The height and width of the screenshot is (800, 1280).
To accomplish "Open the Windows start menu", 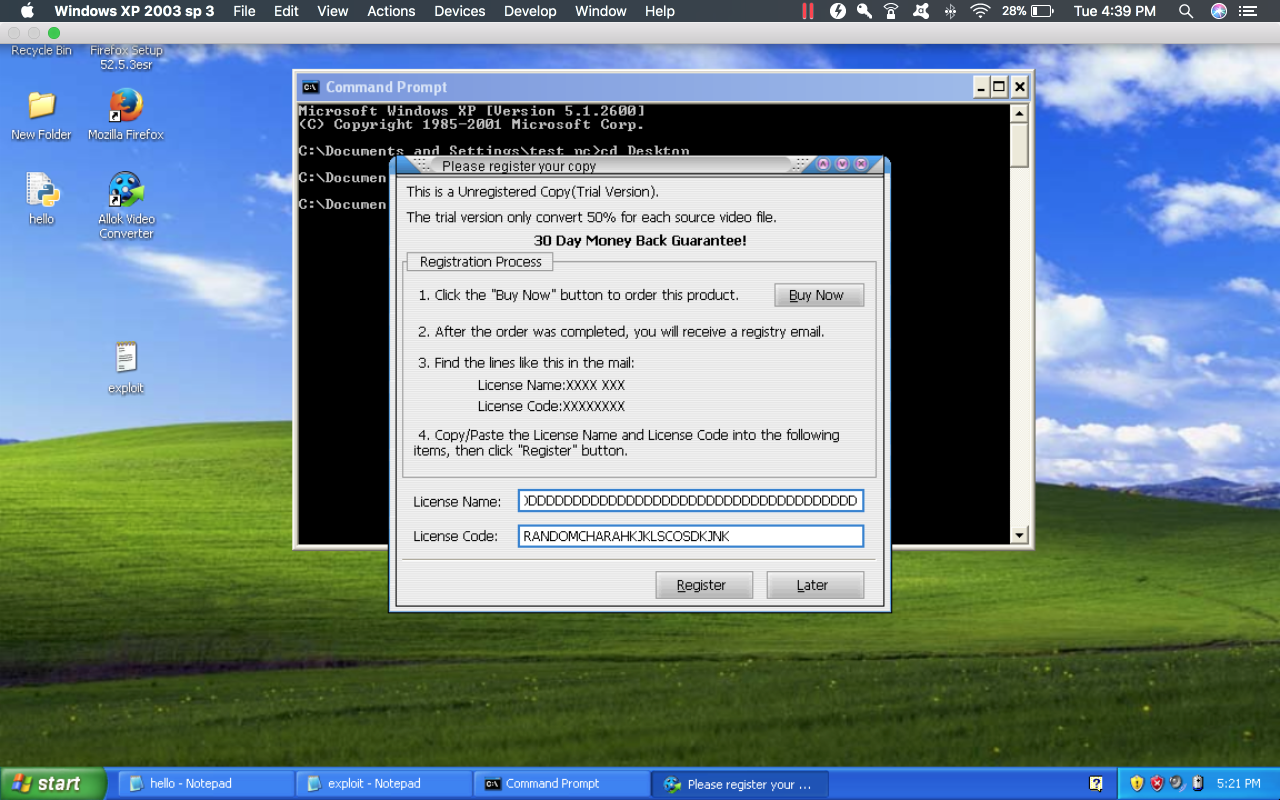I will click(x=53, y=783).
